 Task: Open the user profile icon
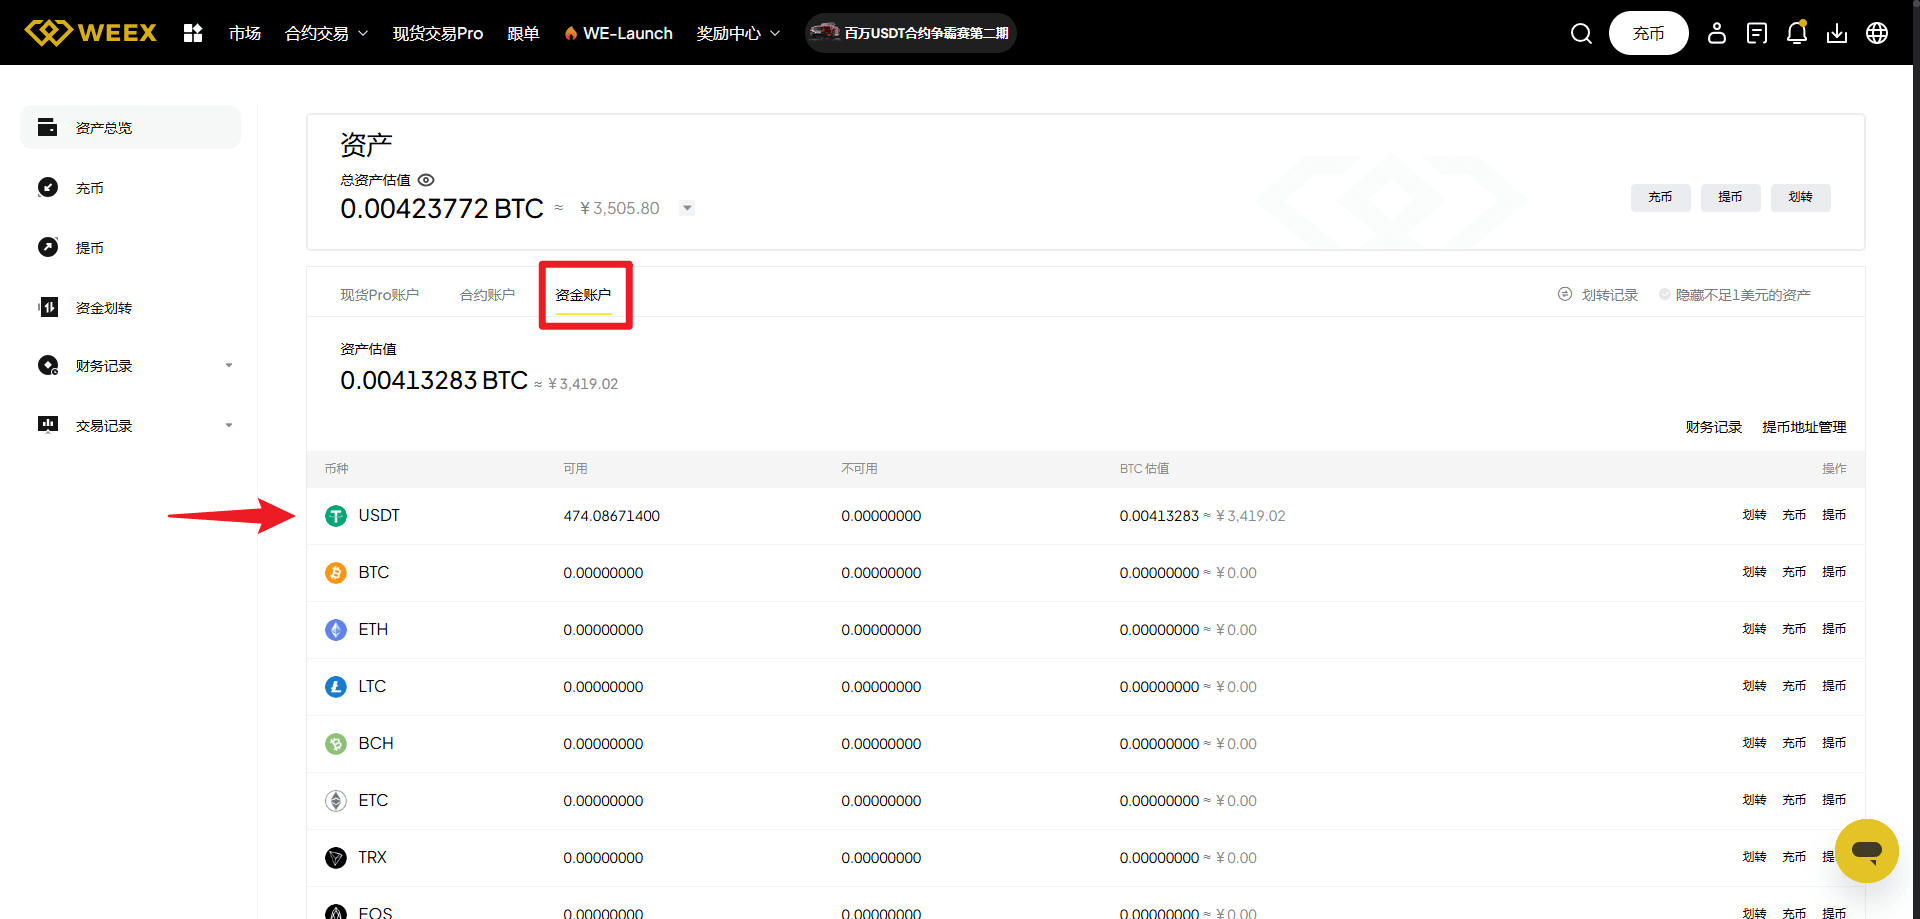pyautogui.click(x=1717, y=34)
